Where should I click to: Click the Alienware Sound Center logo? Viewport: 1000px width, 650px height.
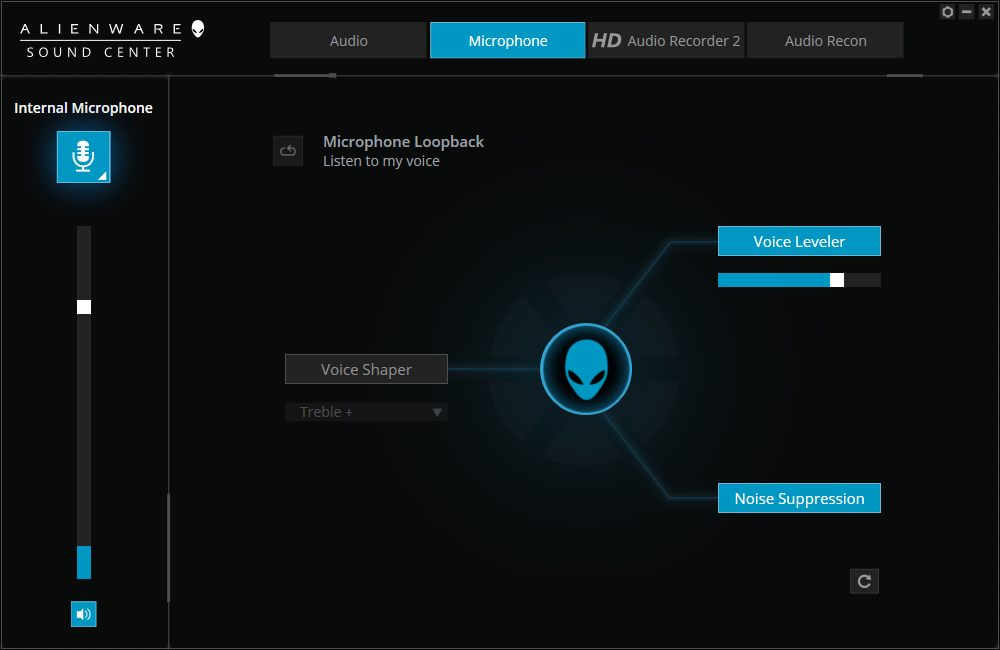click(x=112, y=40)
